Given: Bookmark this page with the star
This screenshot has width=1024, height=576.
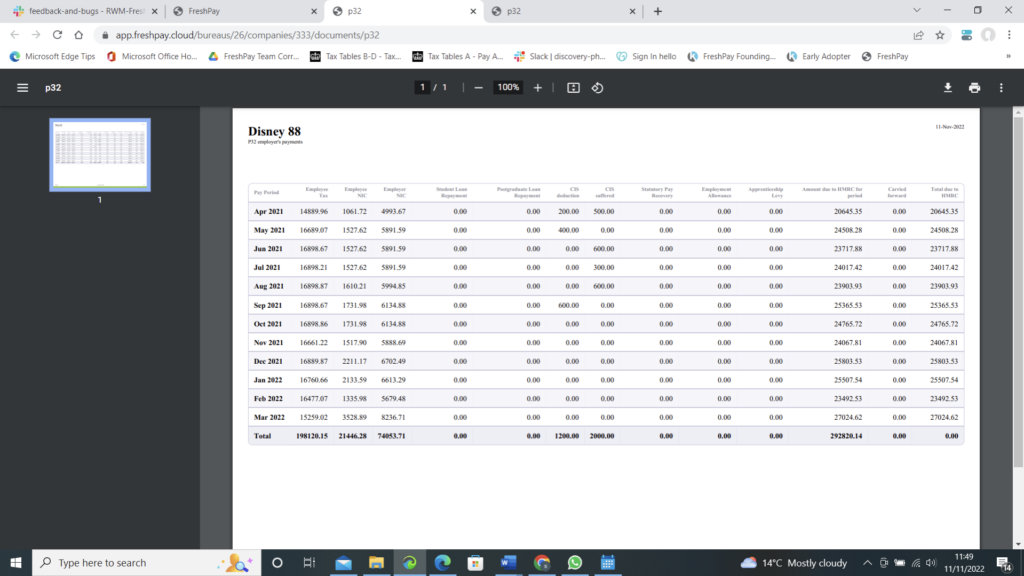Looking at the screenshot, I should coord(940,35).
